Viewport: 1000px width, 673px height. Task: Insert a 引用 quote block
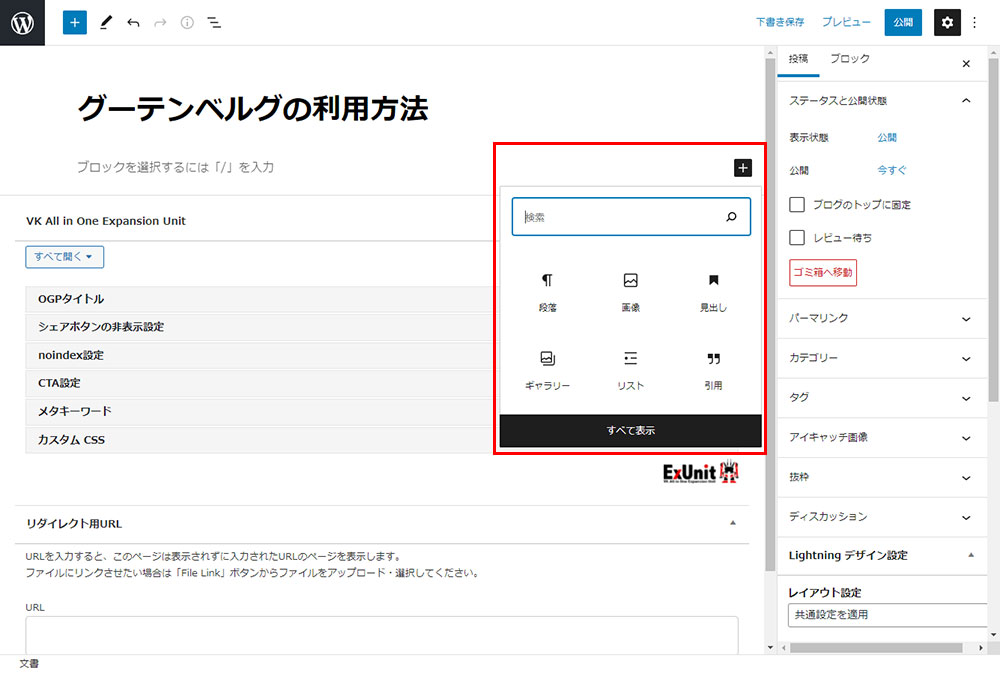click(713, 369)
